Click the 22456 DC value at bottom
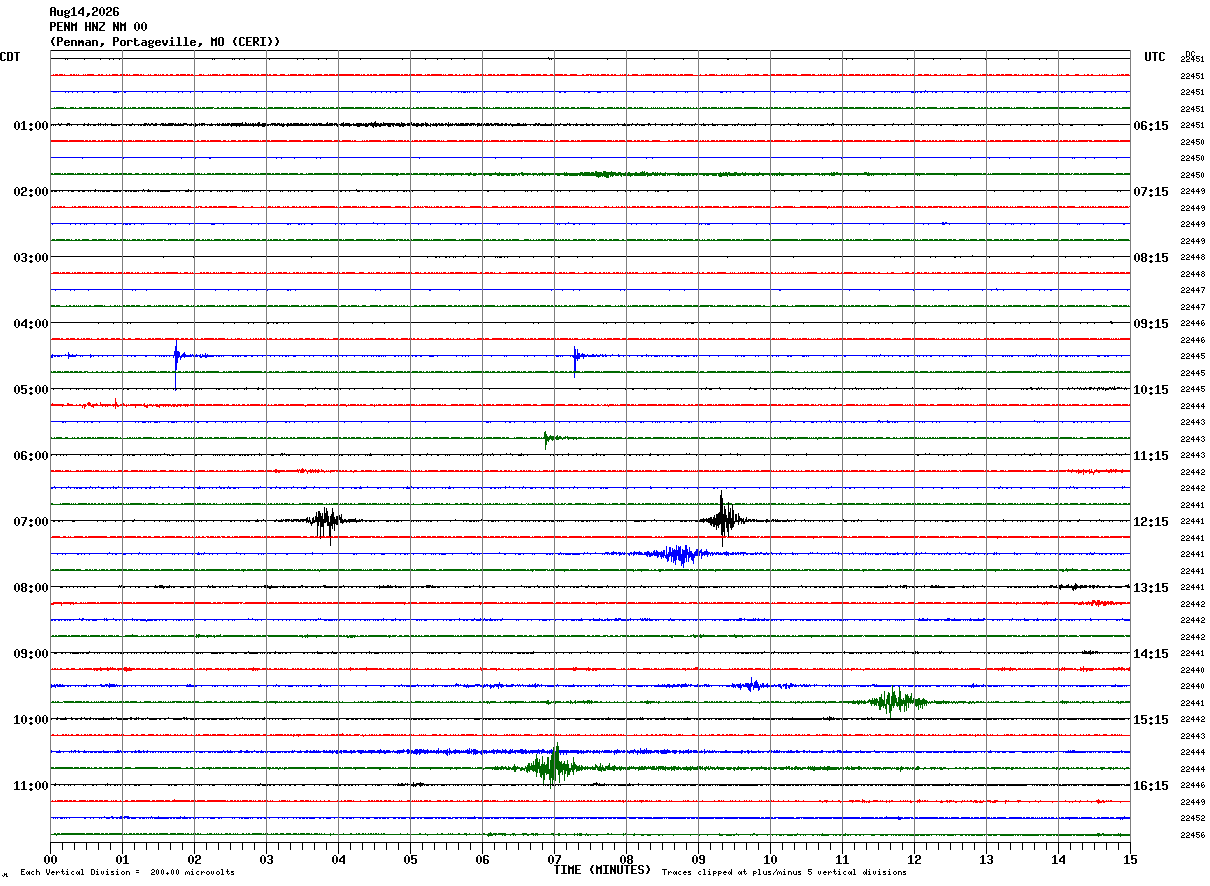Image resolution: width=1210 pixels, height=886 pixels. (x=1192, y=835)
